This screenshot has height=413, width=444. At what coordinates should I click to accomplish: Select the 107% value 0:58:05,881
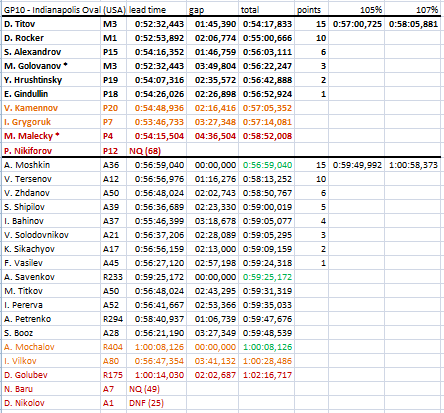pyautogui.click(x=413, y=24)
